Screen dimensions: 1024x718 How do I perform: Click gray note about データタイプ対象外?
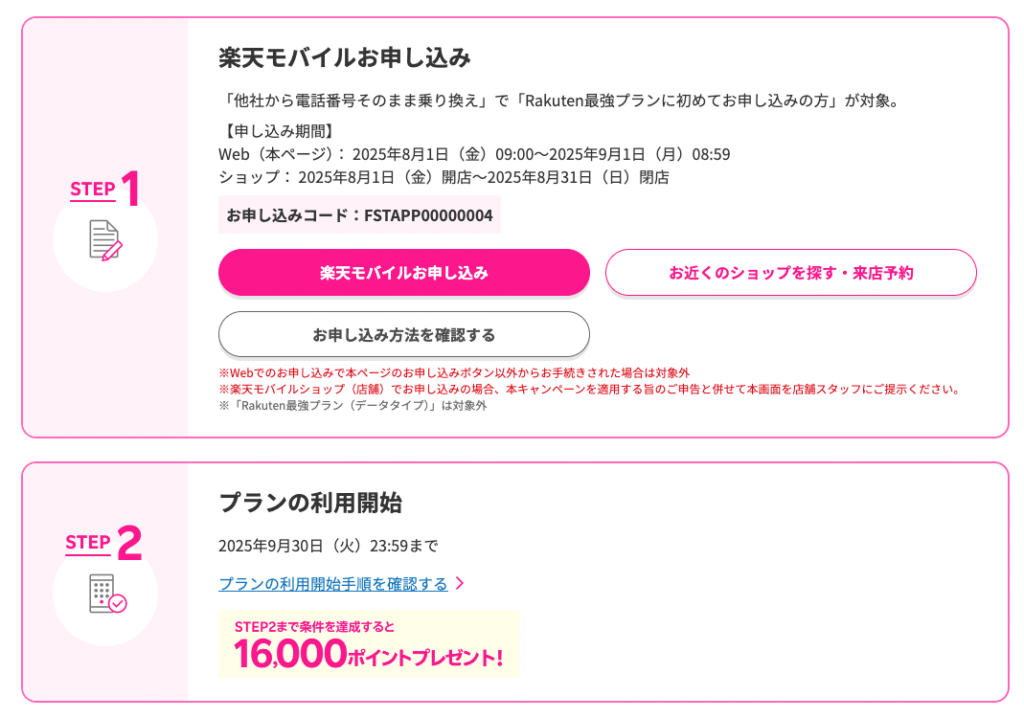(353, 406)
